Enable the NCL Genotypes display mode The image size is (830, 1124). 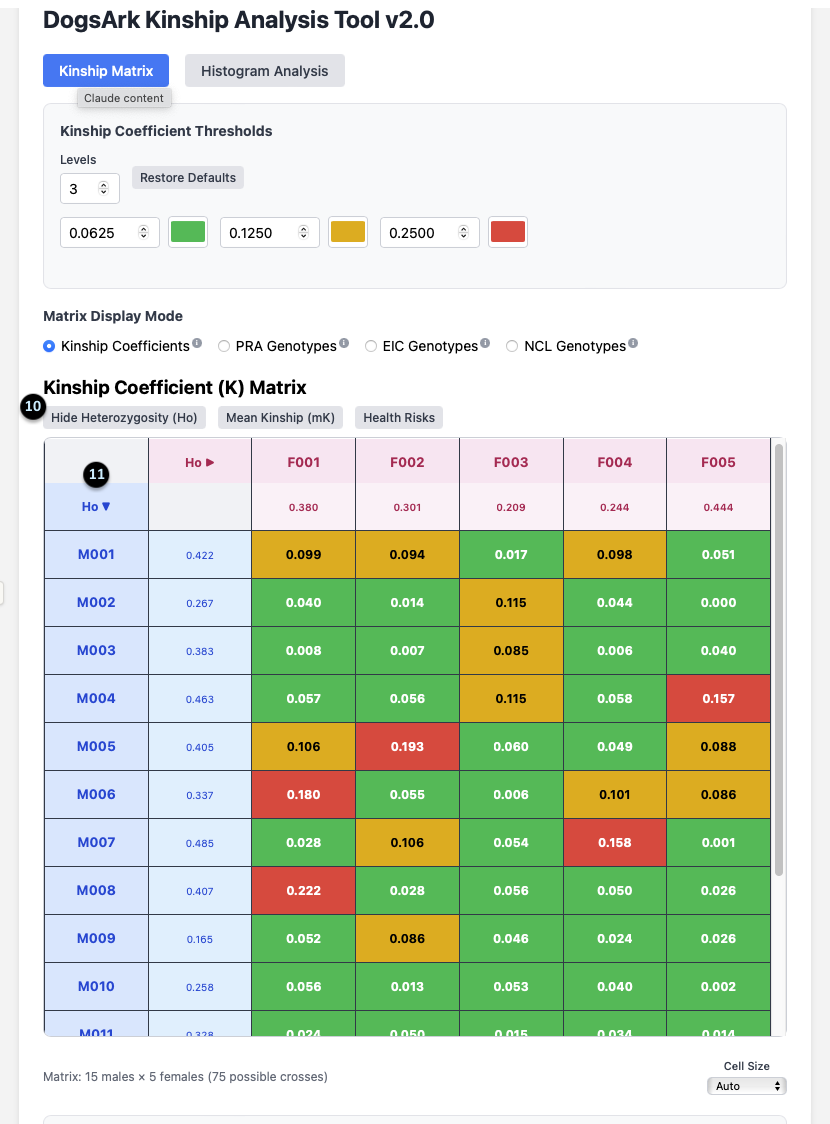511,346
